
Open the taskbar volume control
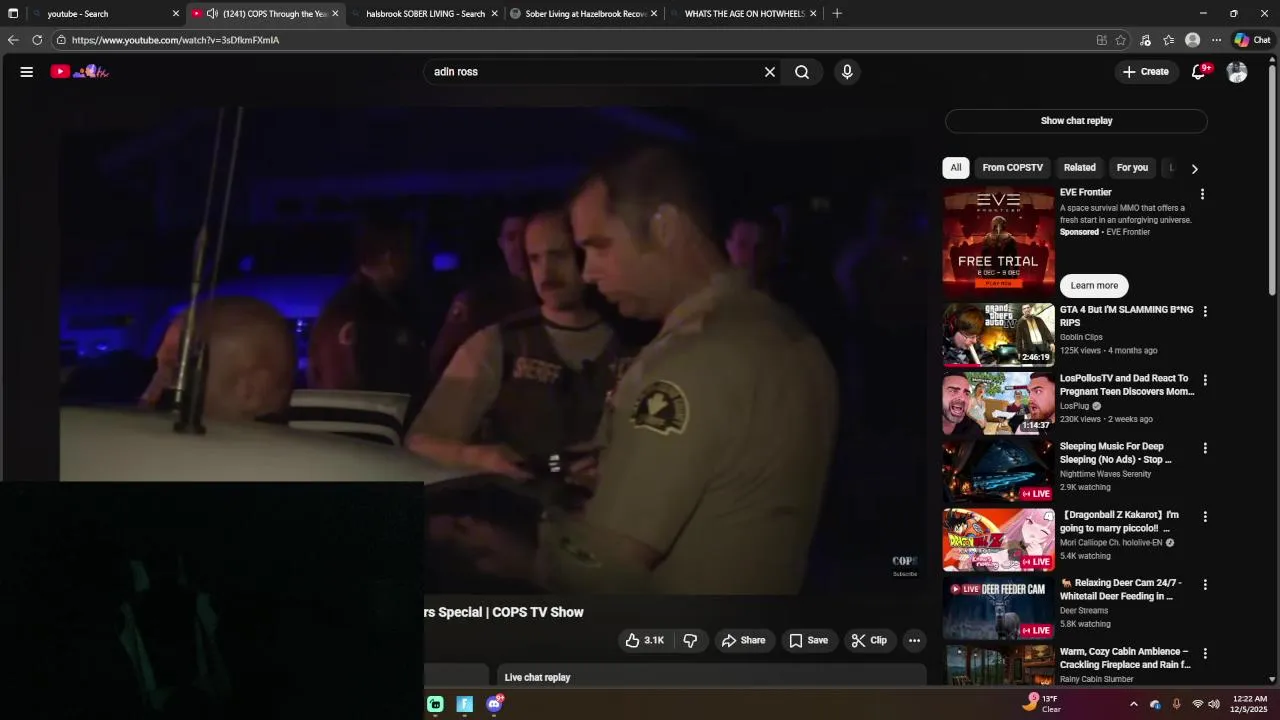point(1214,704)
